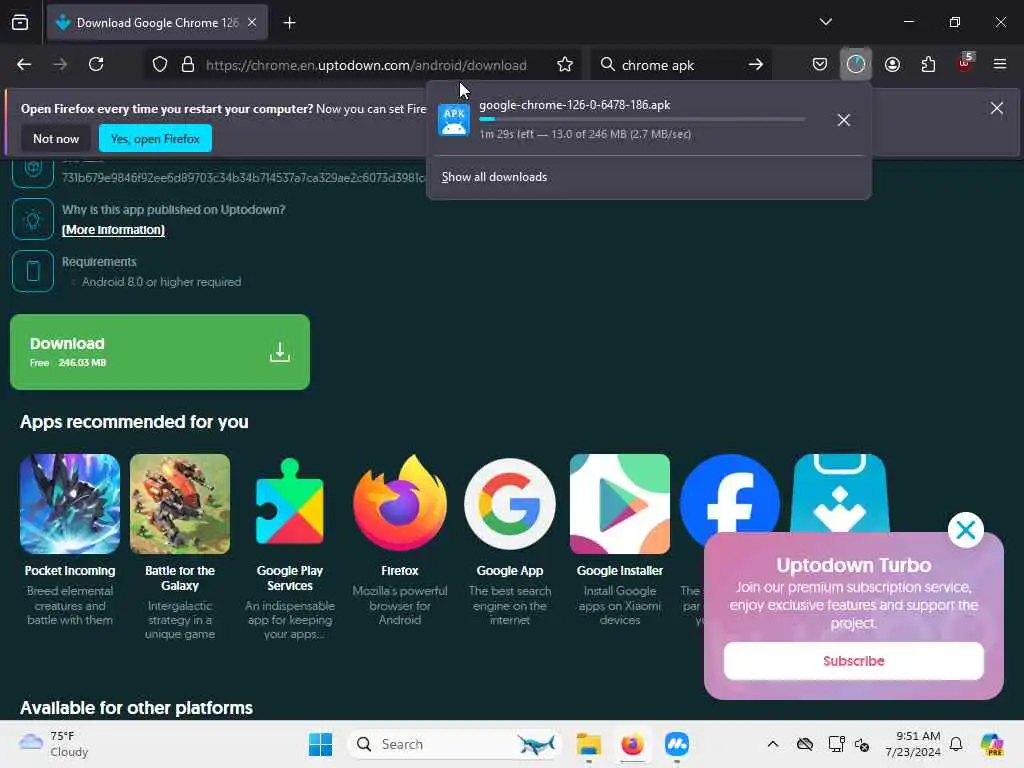
Task: Click the download progress bar
Action: pos(642,120)
